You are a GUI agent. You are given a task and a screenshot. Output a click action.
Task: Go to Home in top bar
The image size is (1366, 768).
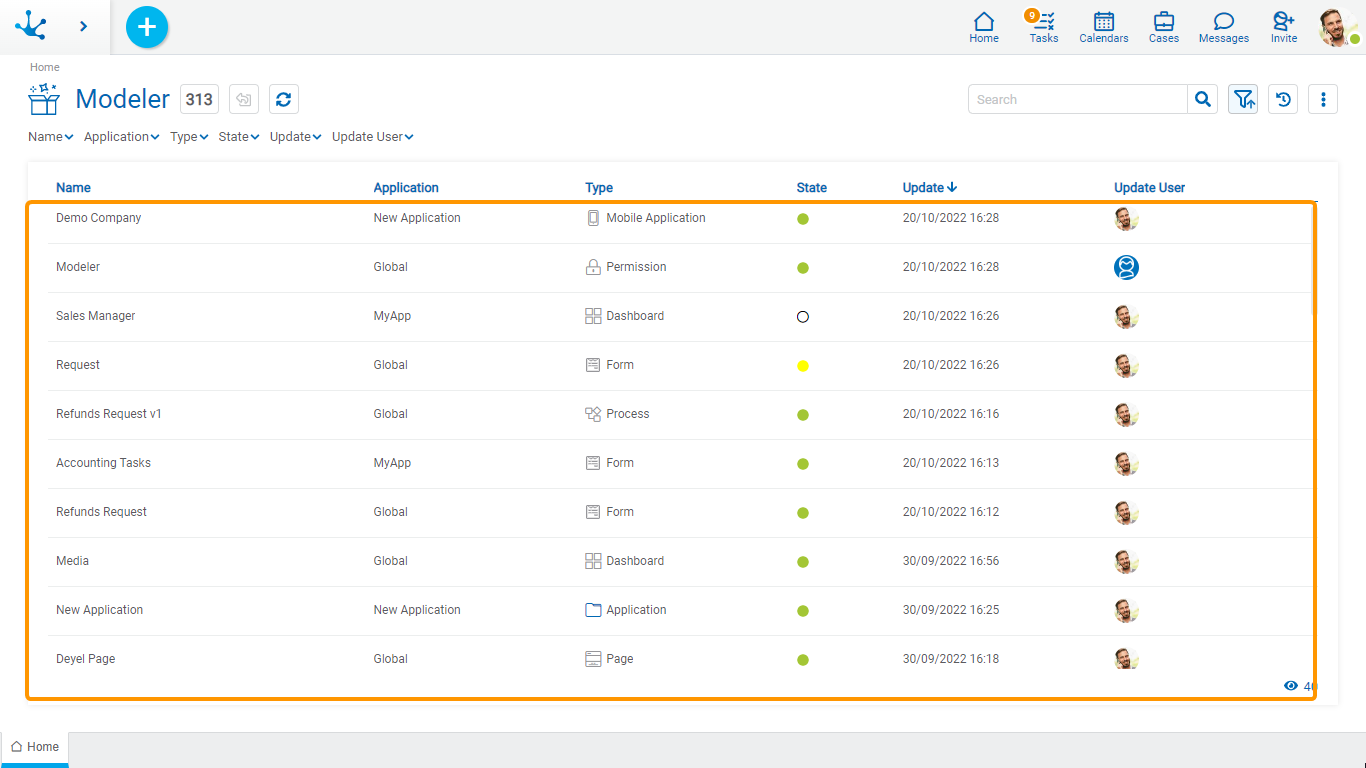pyautogui.click(x=984, y=27)
